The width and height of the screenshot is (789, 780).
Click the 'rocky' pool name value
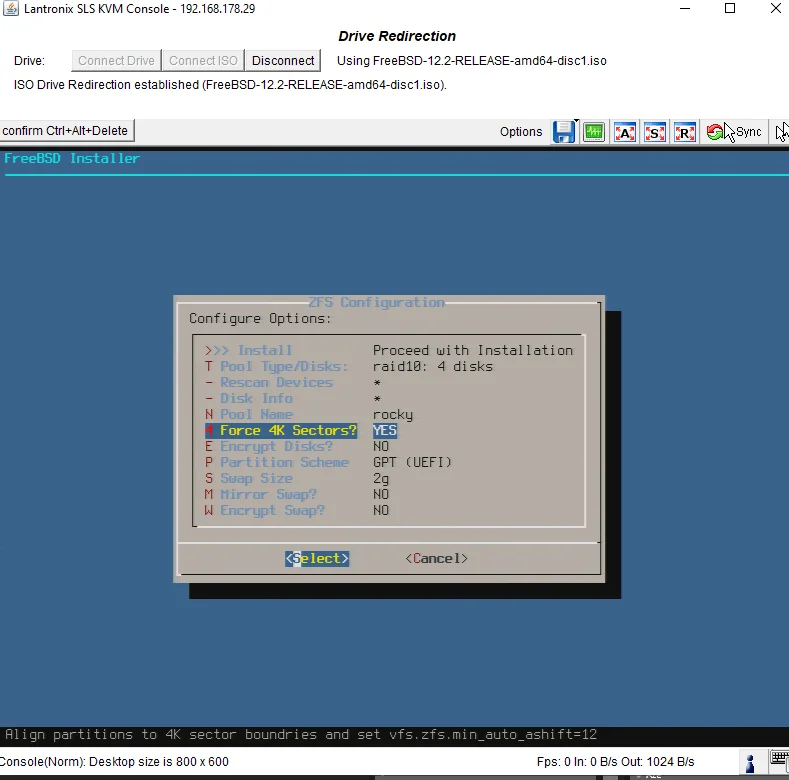tap(392, 415)
